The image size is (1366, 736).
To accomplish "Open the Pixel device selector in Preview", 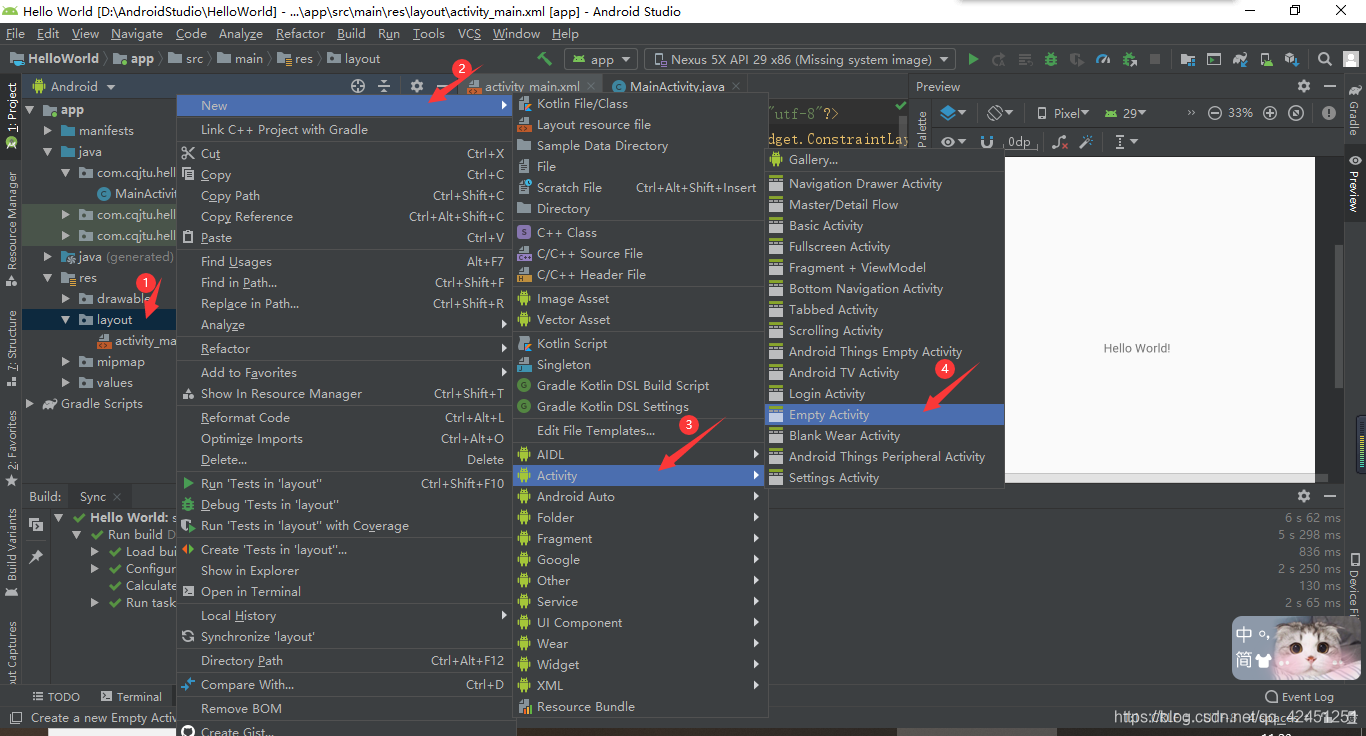I will [x=1062, y=113].
